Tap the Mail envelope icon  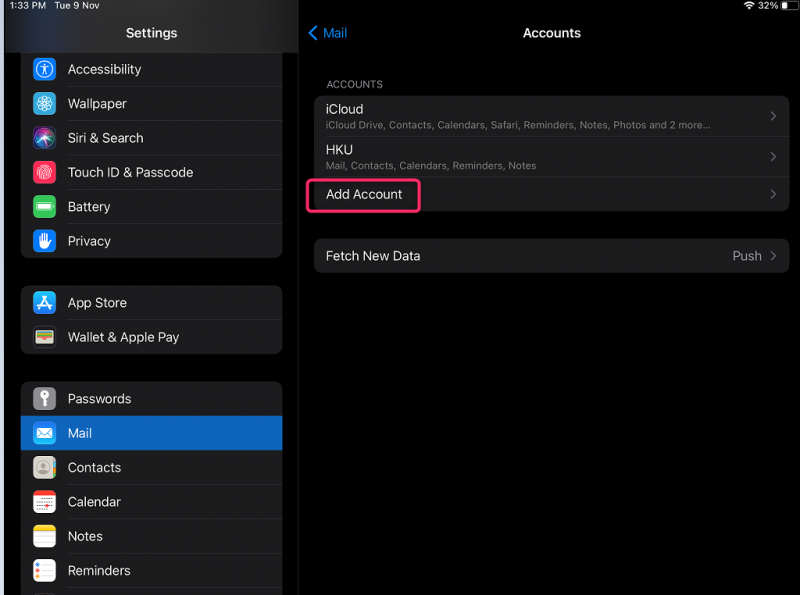[x=44, y=433]
